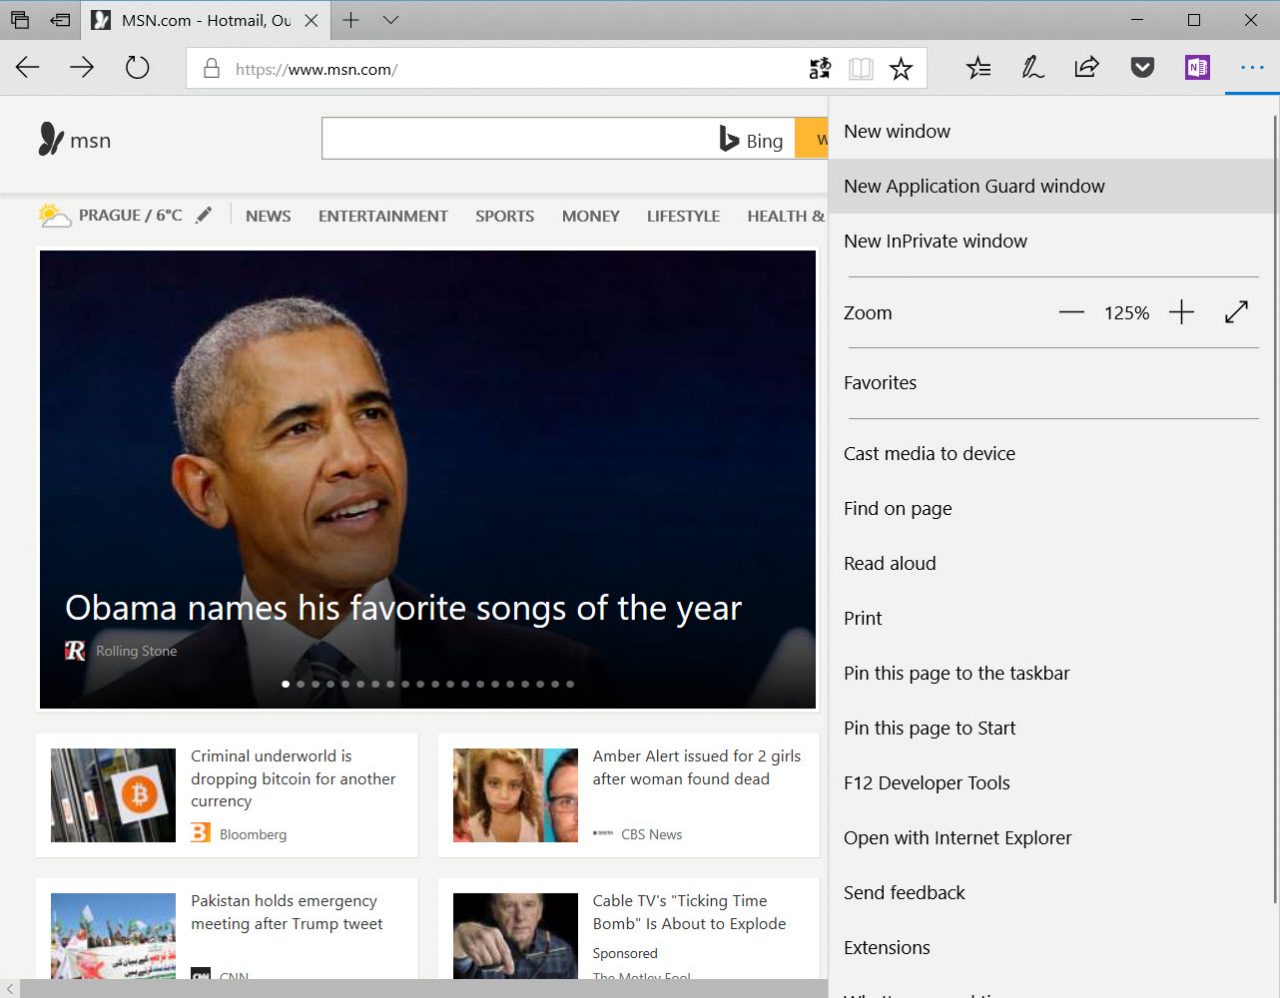Go forward to next page
This screenshot has width=1280, height=998.
click(82, 68)
